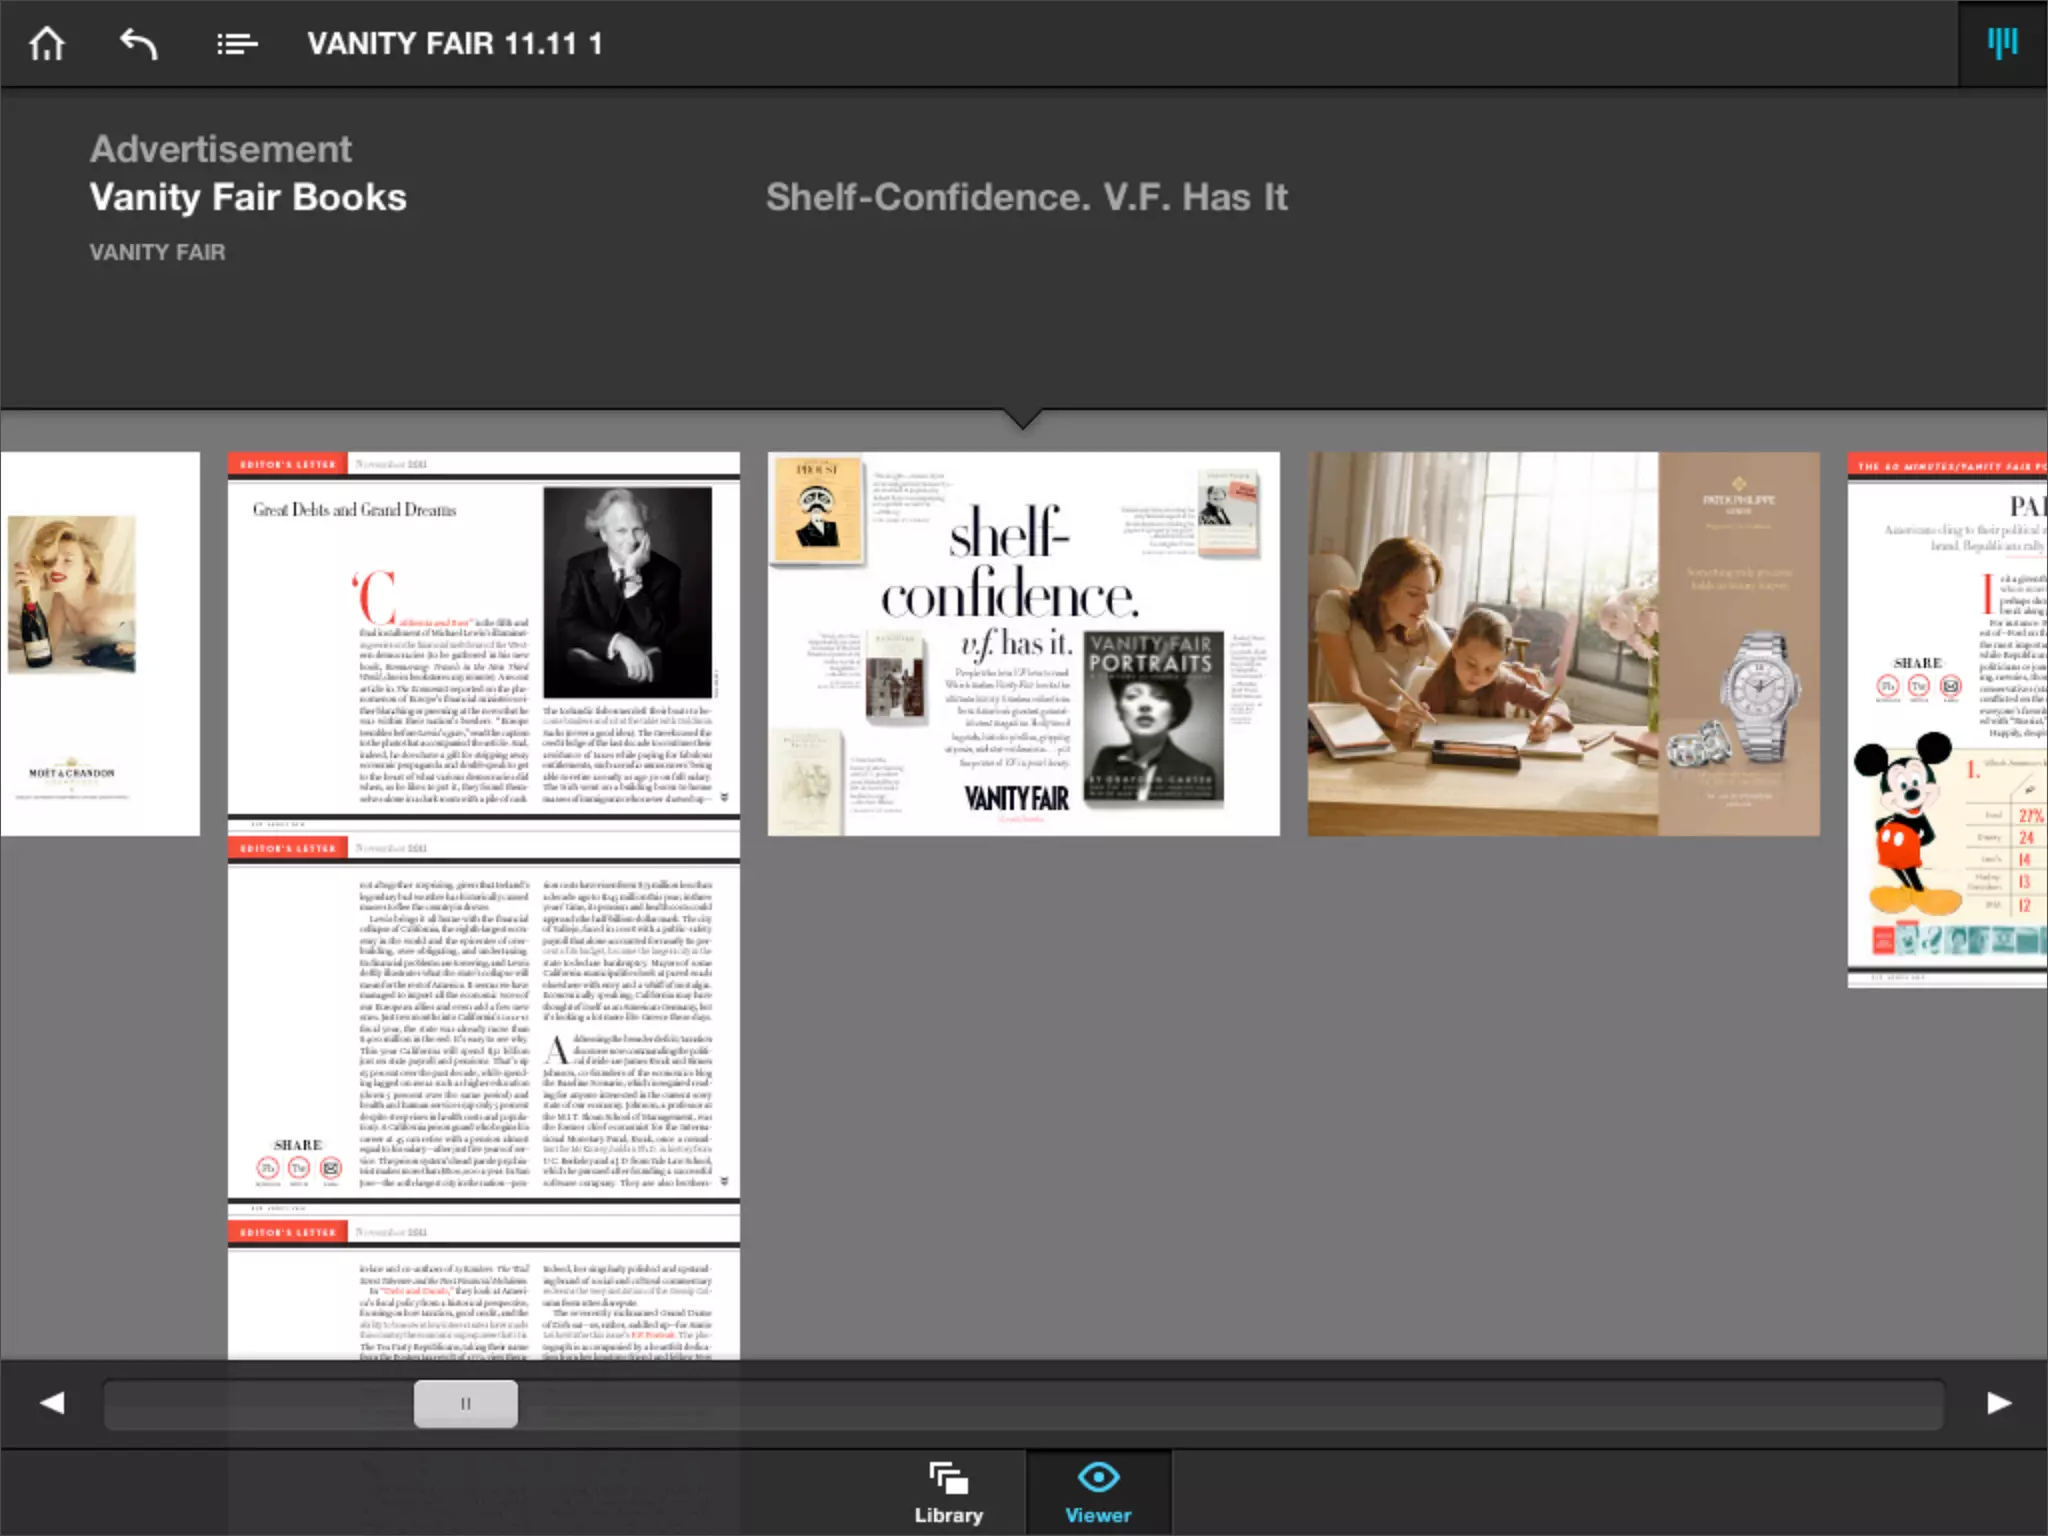Open the Editor's Letter first page thumbnail
Image resolution: width=2048 pixels, height=1536 pixels.
click(483, 636)
